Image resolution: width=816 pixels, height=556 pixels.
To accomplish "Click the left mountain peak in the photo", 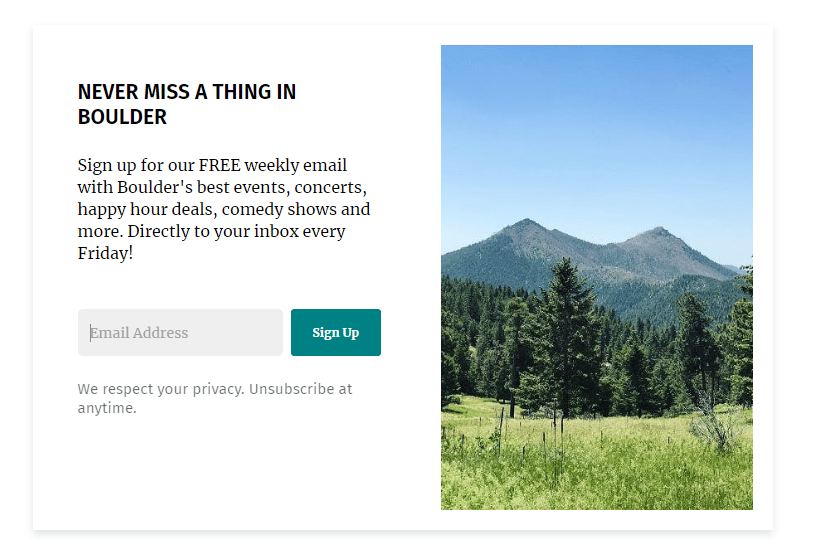I will coord(526,226).
